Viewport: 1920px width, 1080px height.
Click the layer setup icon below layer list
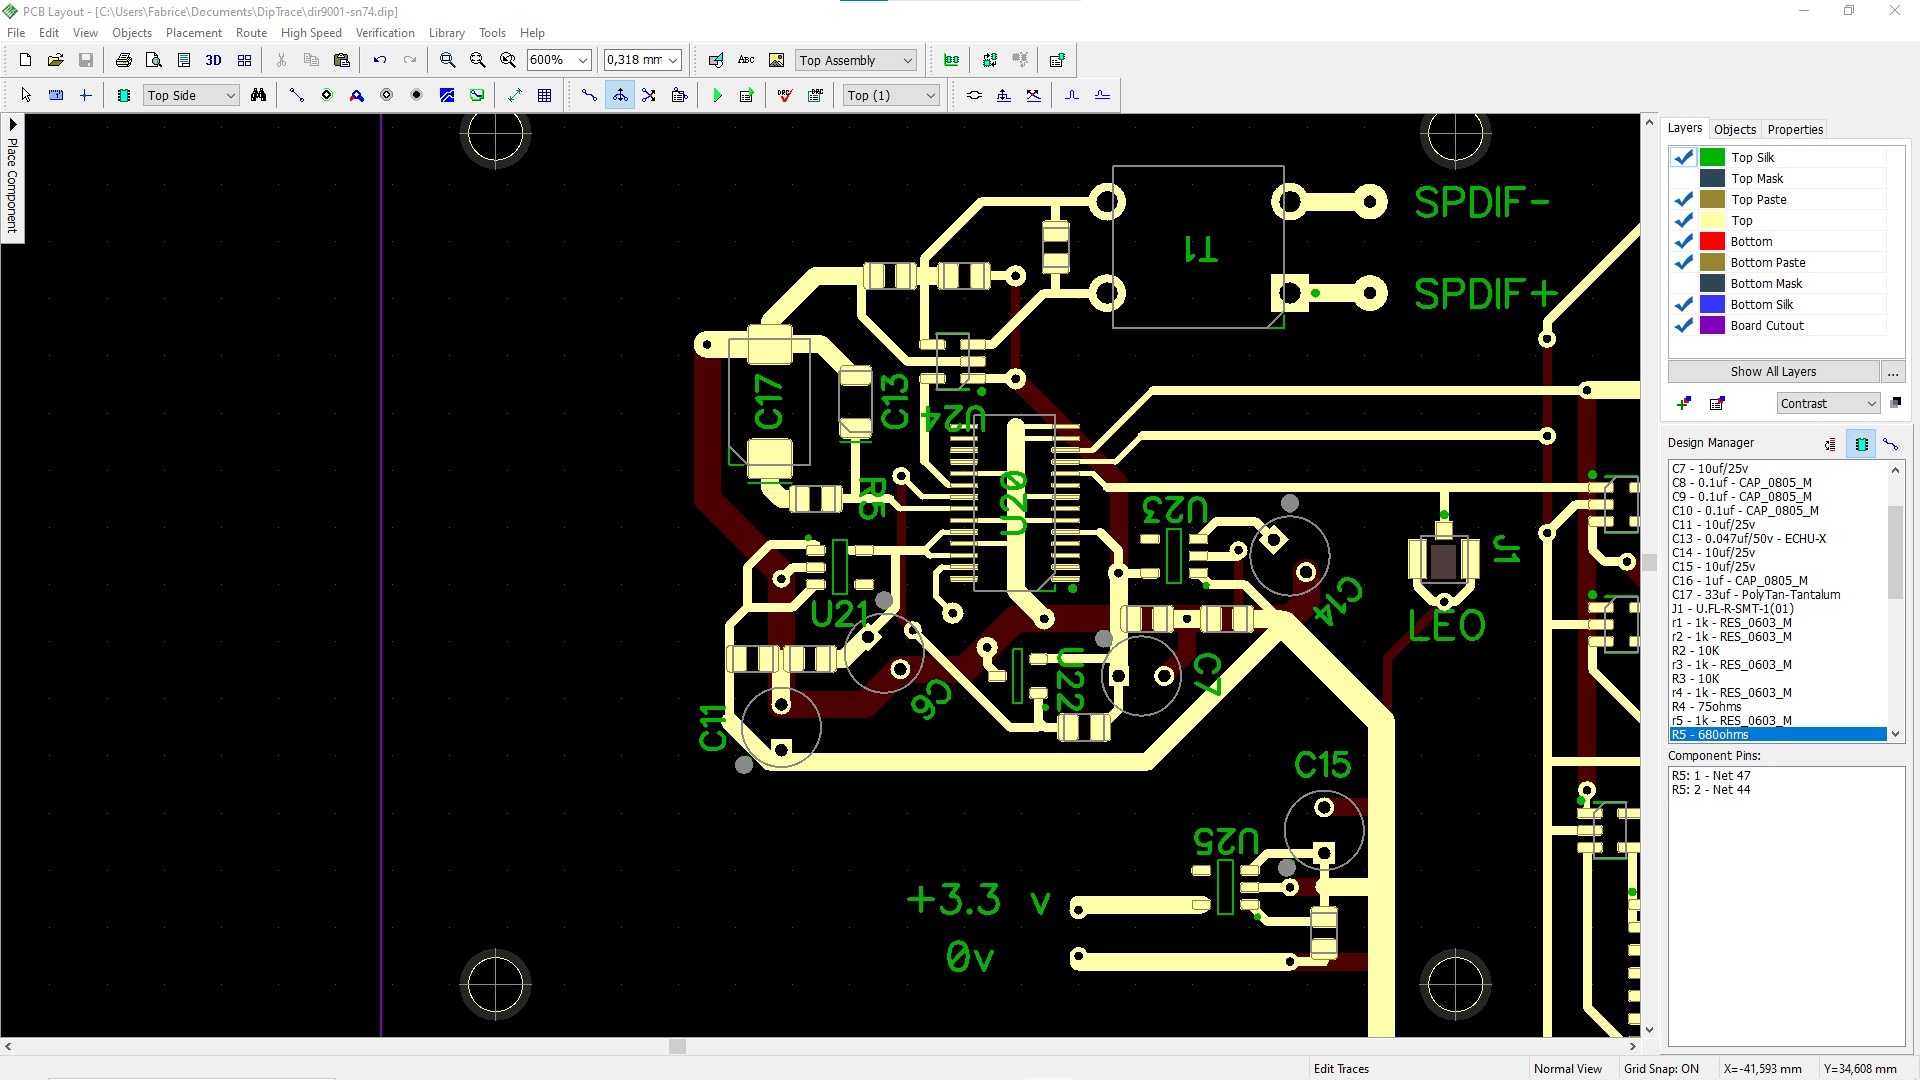1717,403
